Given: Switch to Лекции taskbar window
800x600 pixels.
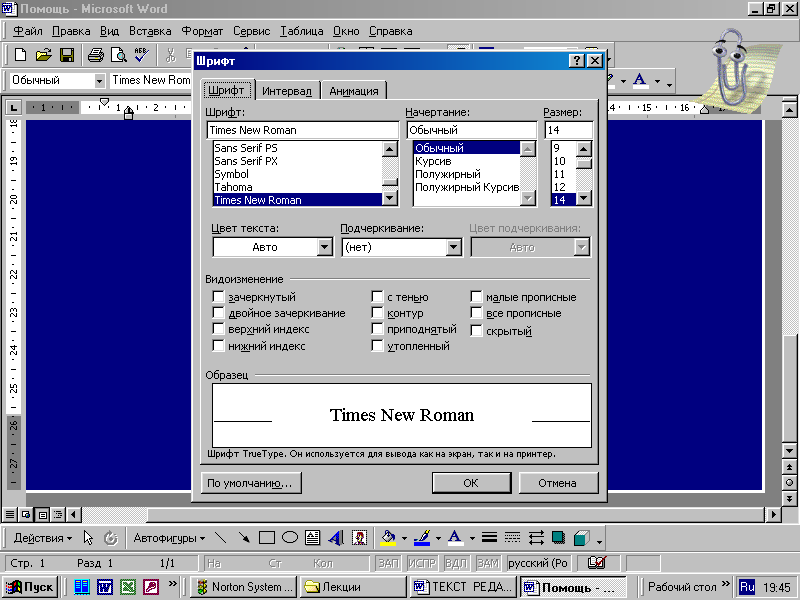Looking at the screenshot, I should tap(353, 587).
